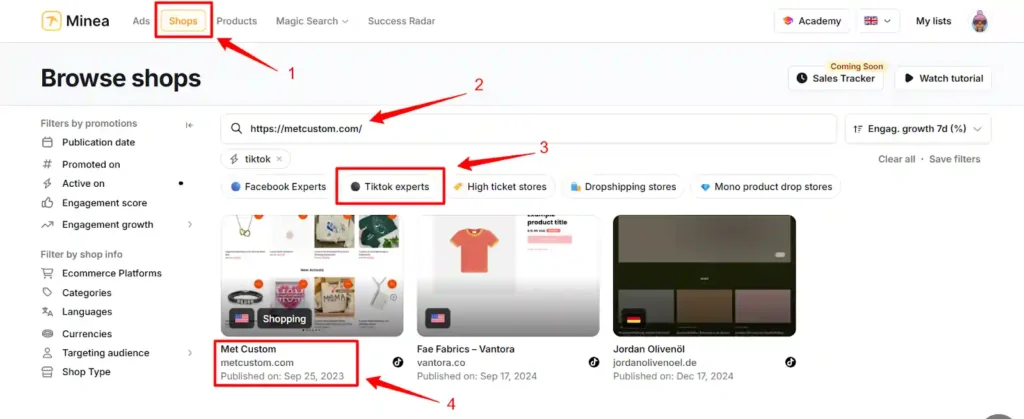Open Met Custom shop title

click(x=248, y=349)
